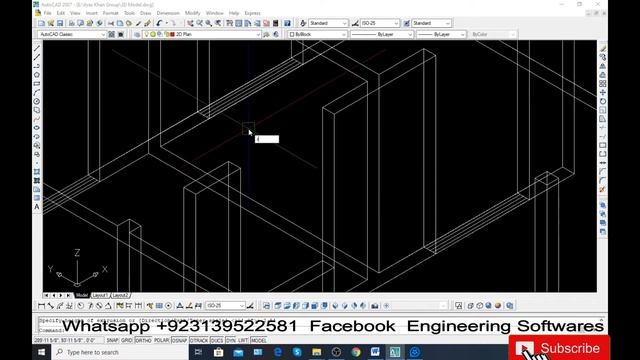Open the text style Standard dropdown
Viewport: 640px width, 360px height.
click(x=328, y=23)
